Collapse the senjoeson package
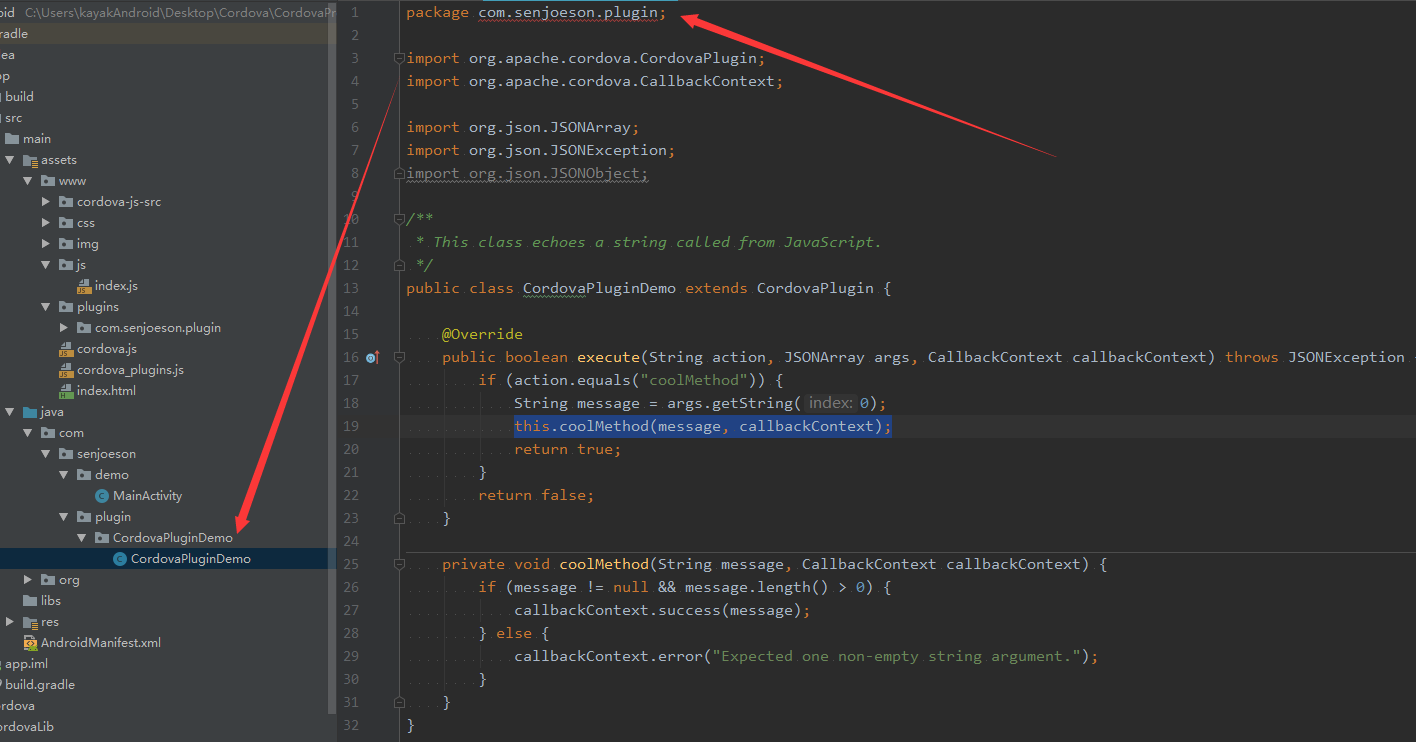 46,454
